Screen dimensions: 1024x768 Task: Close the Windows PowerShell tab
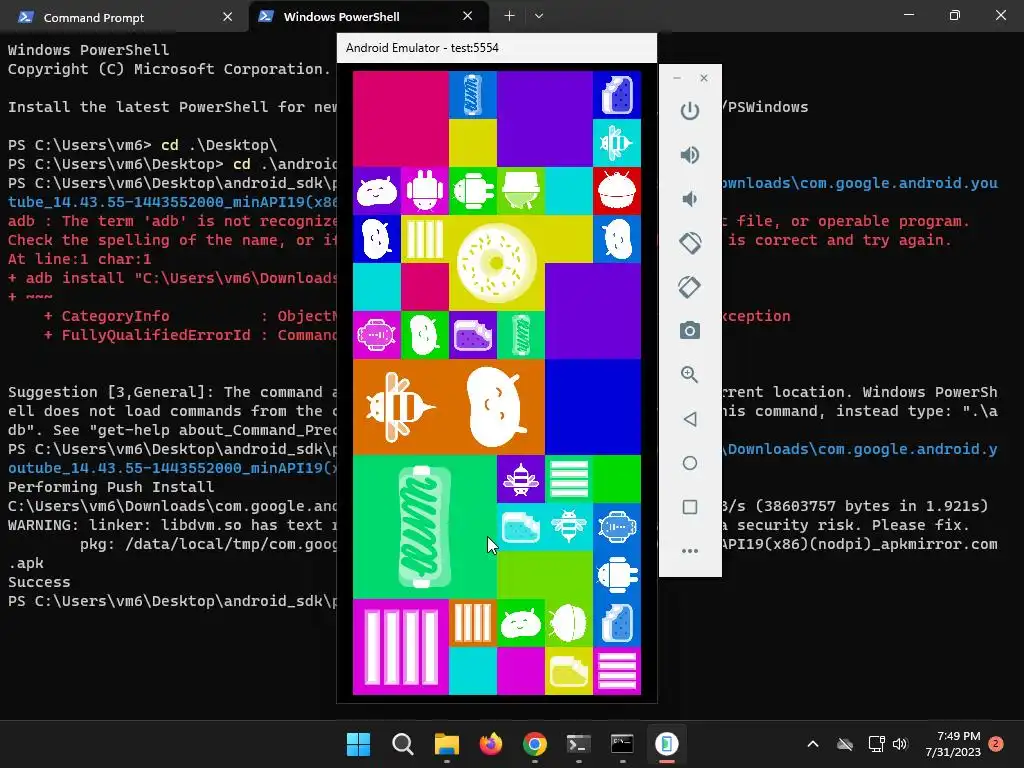(x=468, y=16)
